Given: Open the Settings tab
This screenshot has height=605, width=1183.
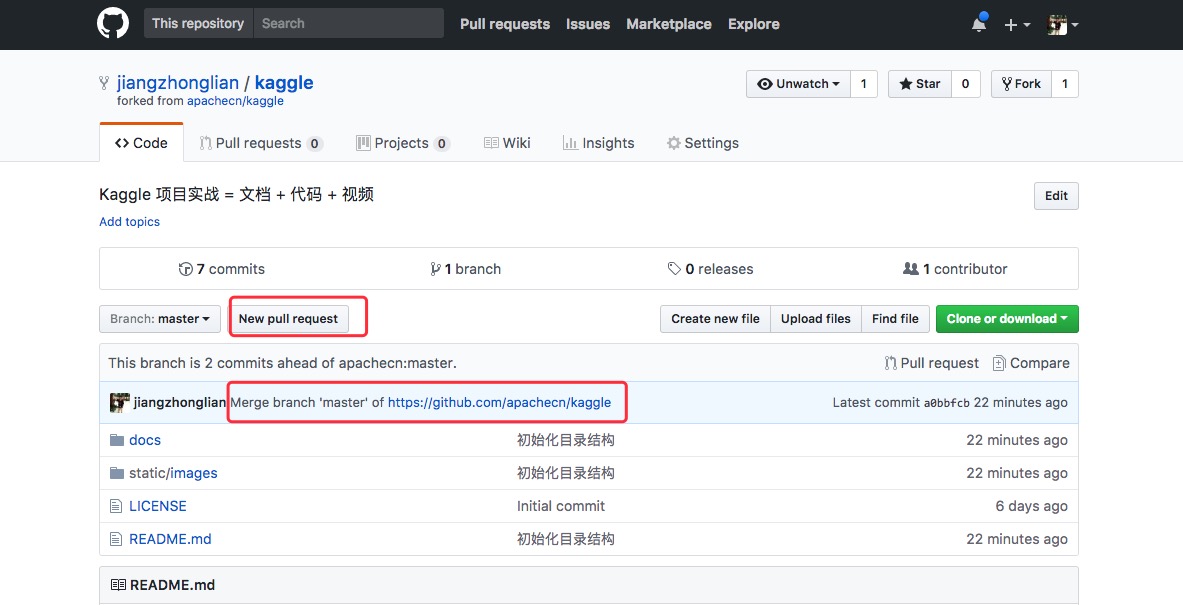Looking at the screenshot, I should tap(702, 143).
